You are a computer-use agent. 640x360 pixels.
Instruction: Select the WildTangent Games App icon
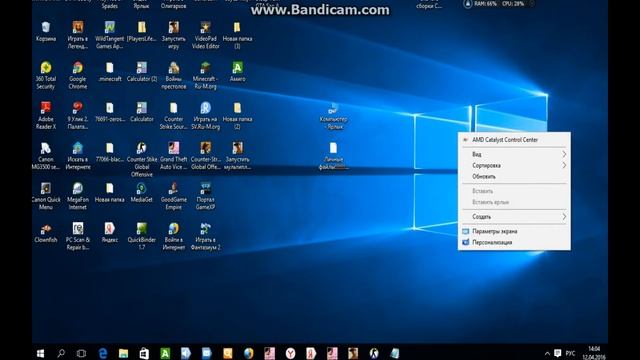click(x=109, y=35)
